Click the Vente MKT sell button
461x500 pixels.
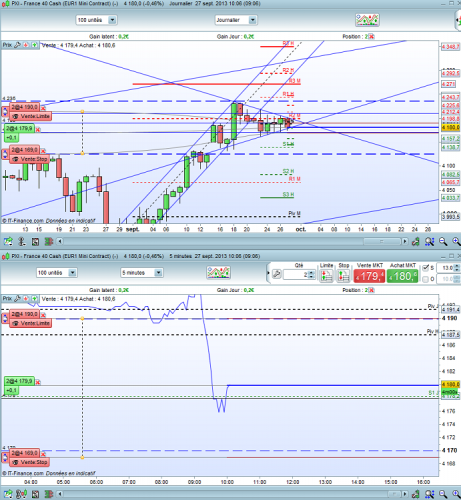369,276
